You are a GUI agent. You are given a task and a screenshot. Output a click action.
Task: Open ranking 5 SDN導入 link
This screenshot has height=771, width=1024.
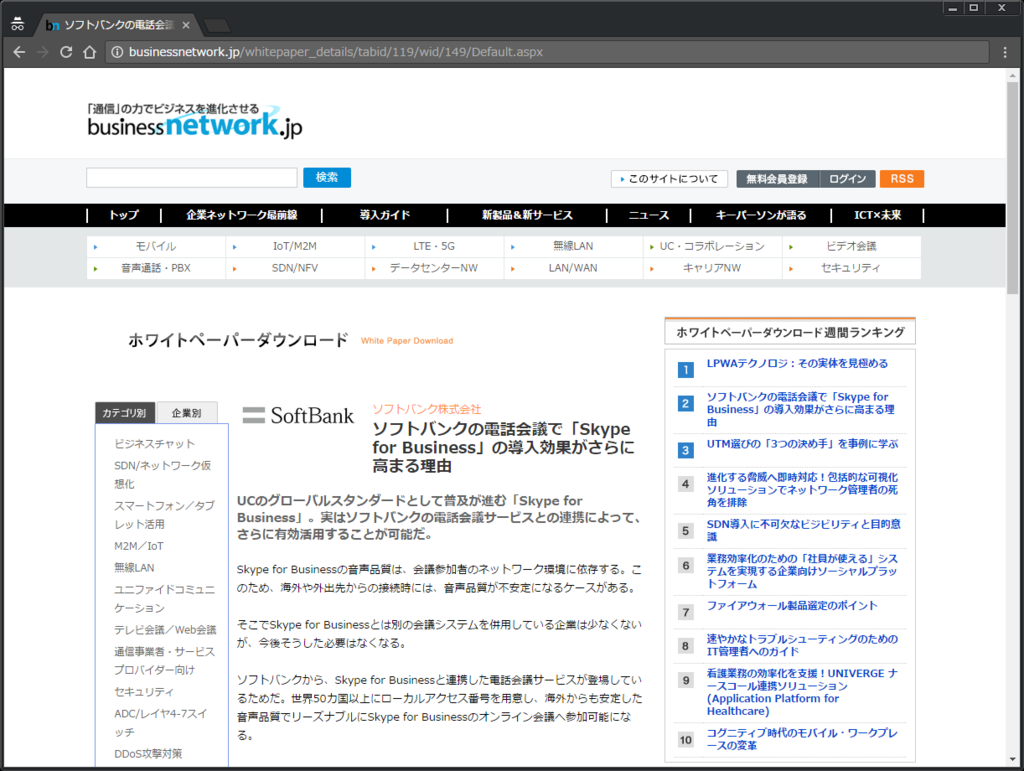(x=804, y=530)
